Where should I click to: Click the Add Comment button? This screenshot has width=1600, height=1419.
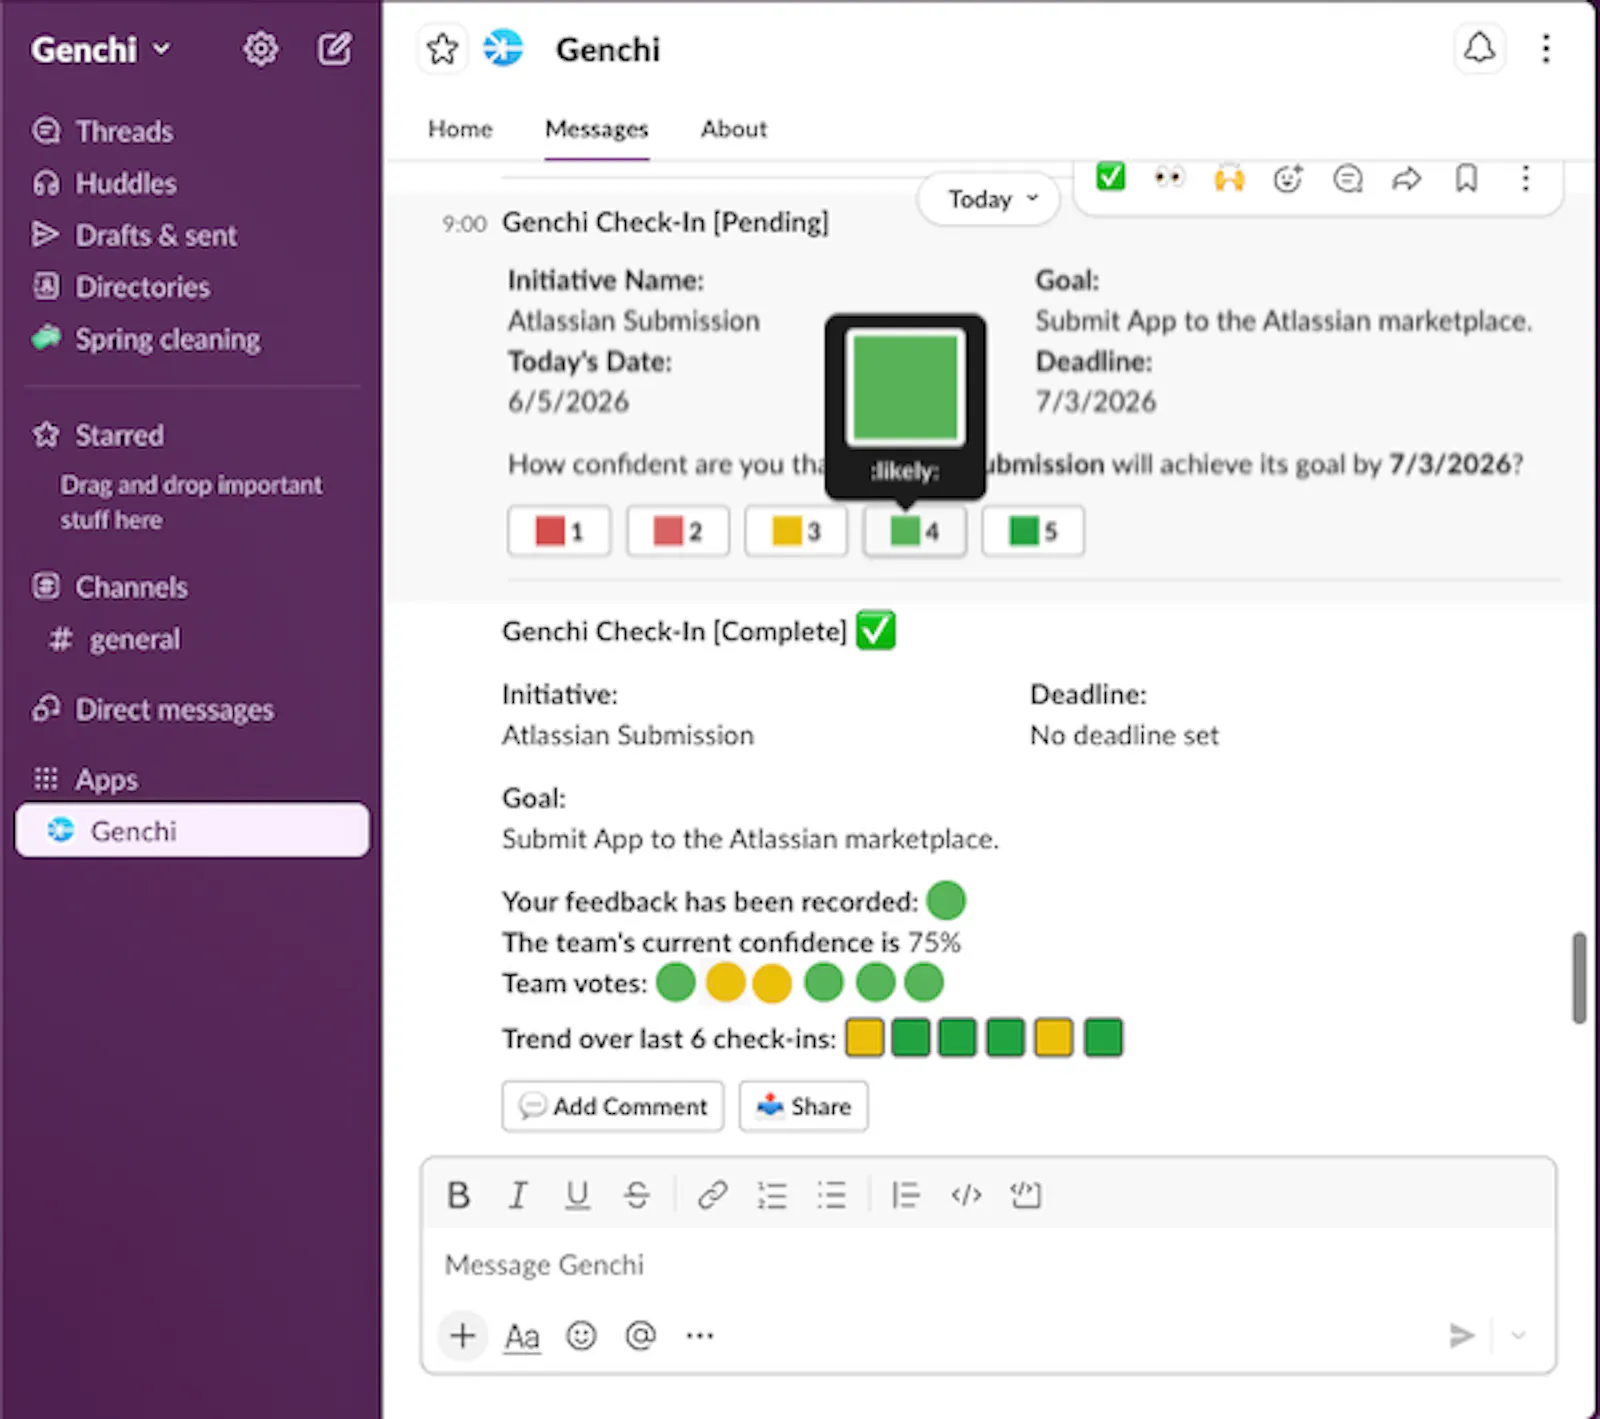612,1106
